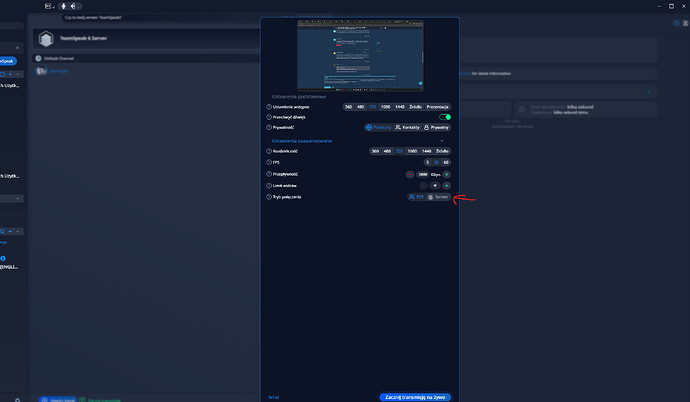Decrease Przepływność with the red minus button
Image resolution: width=690 pixels, height=402 pixels.
click(410, 174)
